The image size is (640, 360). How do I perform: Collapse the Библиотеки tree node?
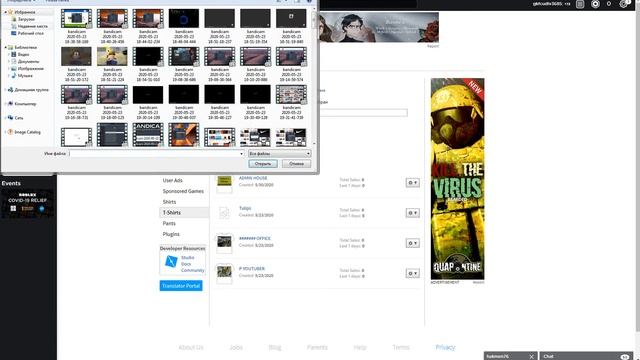[6, 47]
